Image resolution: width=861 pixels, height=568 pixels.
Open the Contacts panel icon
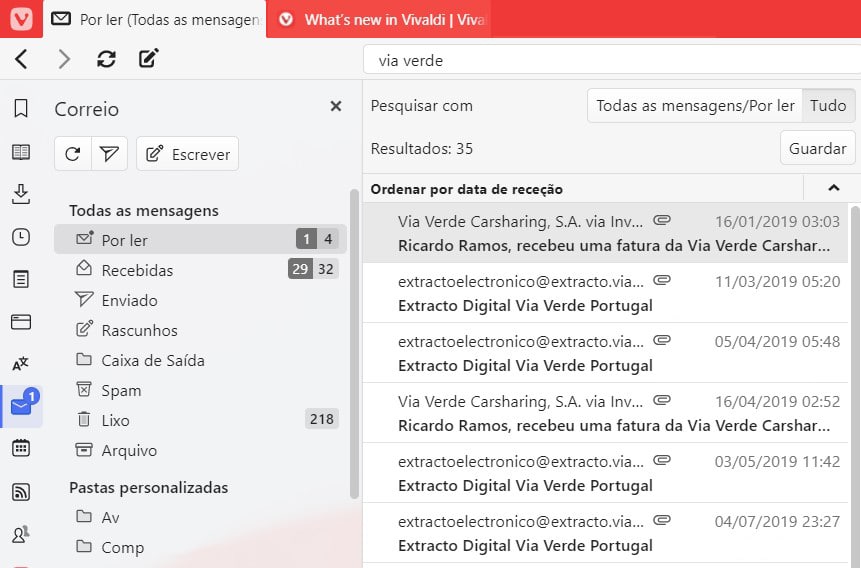21,534
